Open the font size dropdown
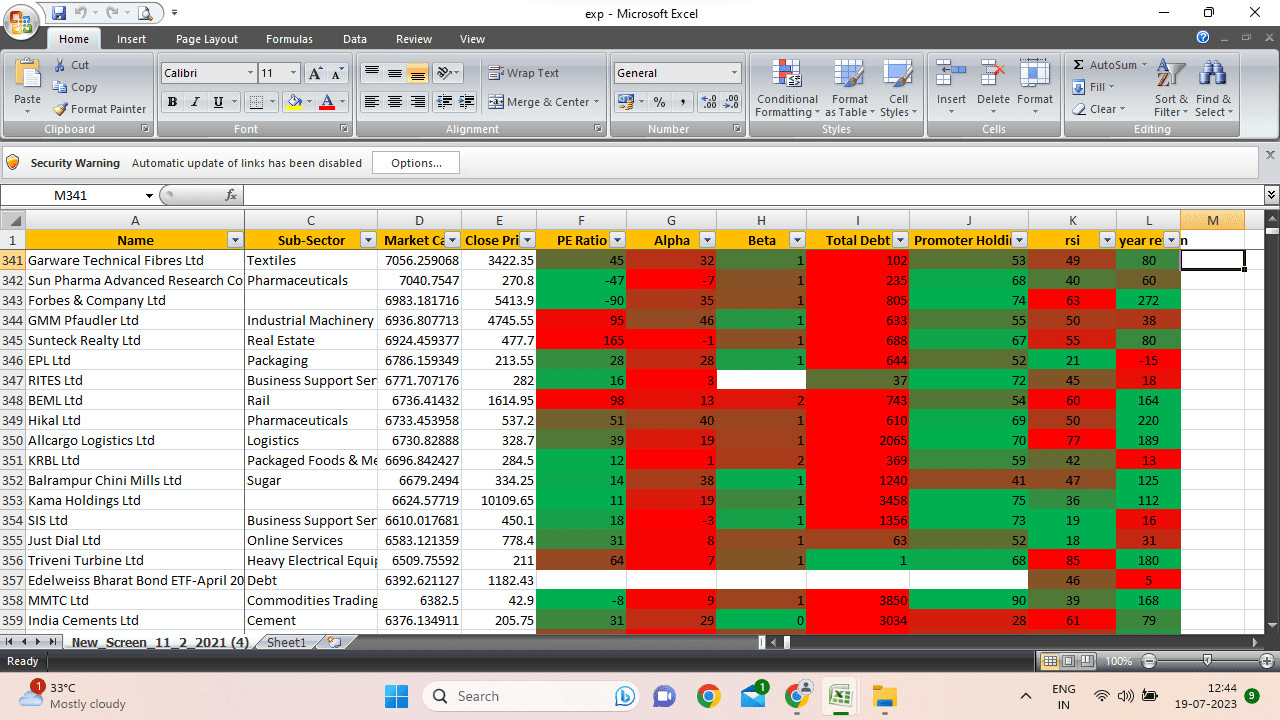The height and width of the screenshot is (720, 1280). (293, 73)
